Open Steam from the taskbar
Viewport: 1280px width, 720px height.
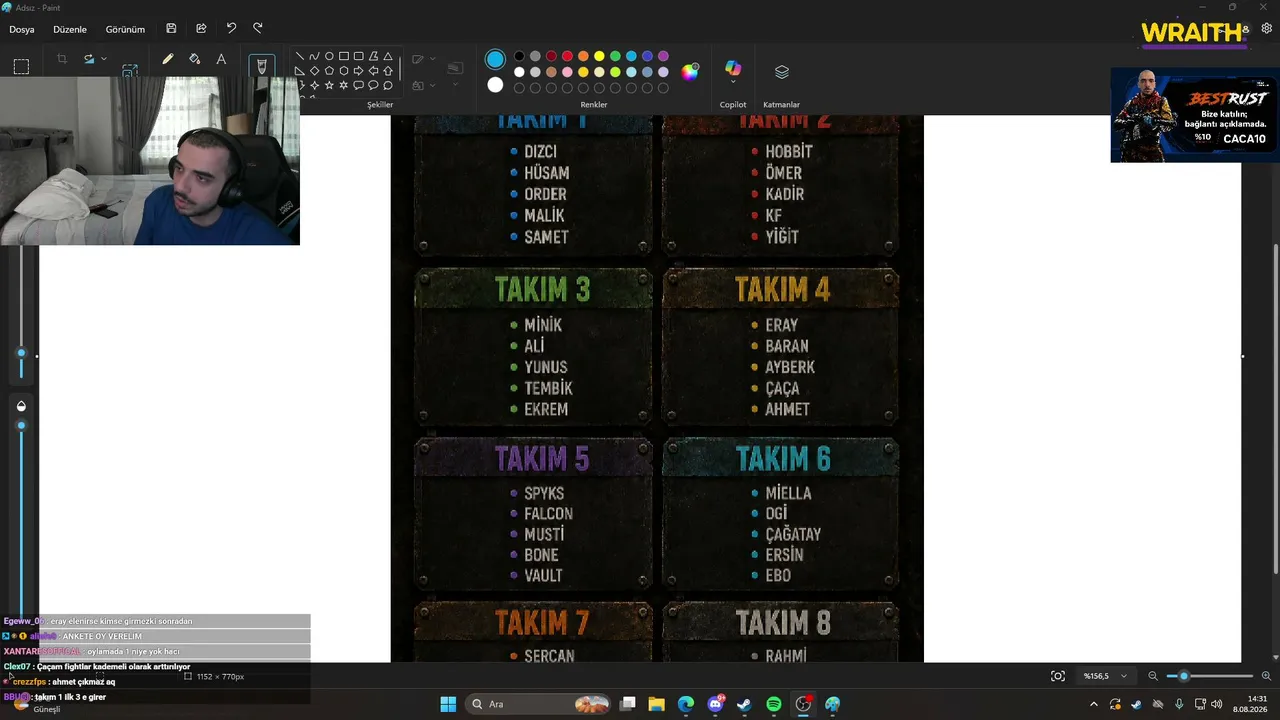(744, 704)
